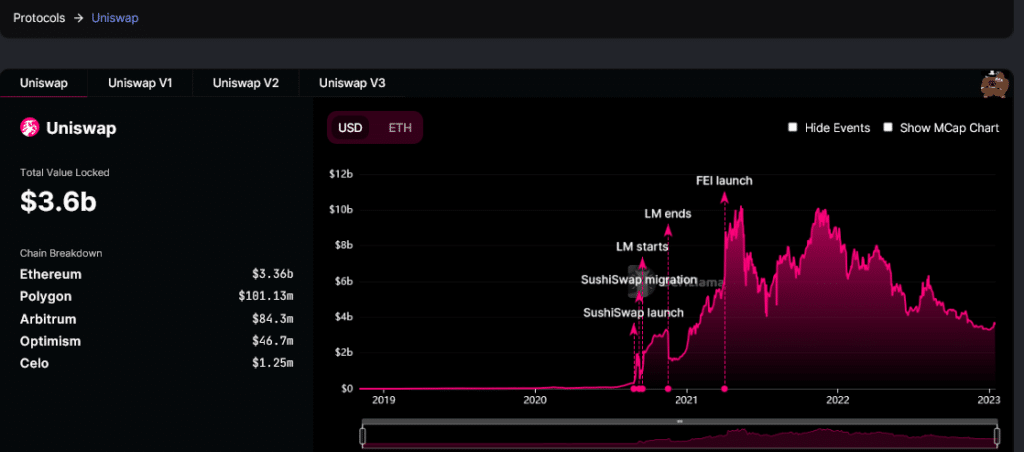1024x452 pixels.
Task: Select the LM ends event marker dot
Action: 667,389
